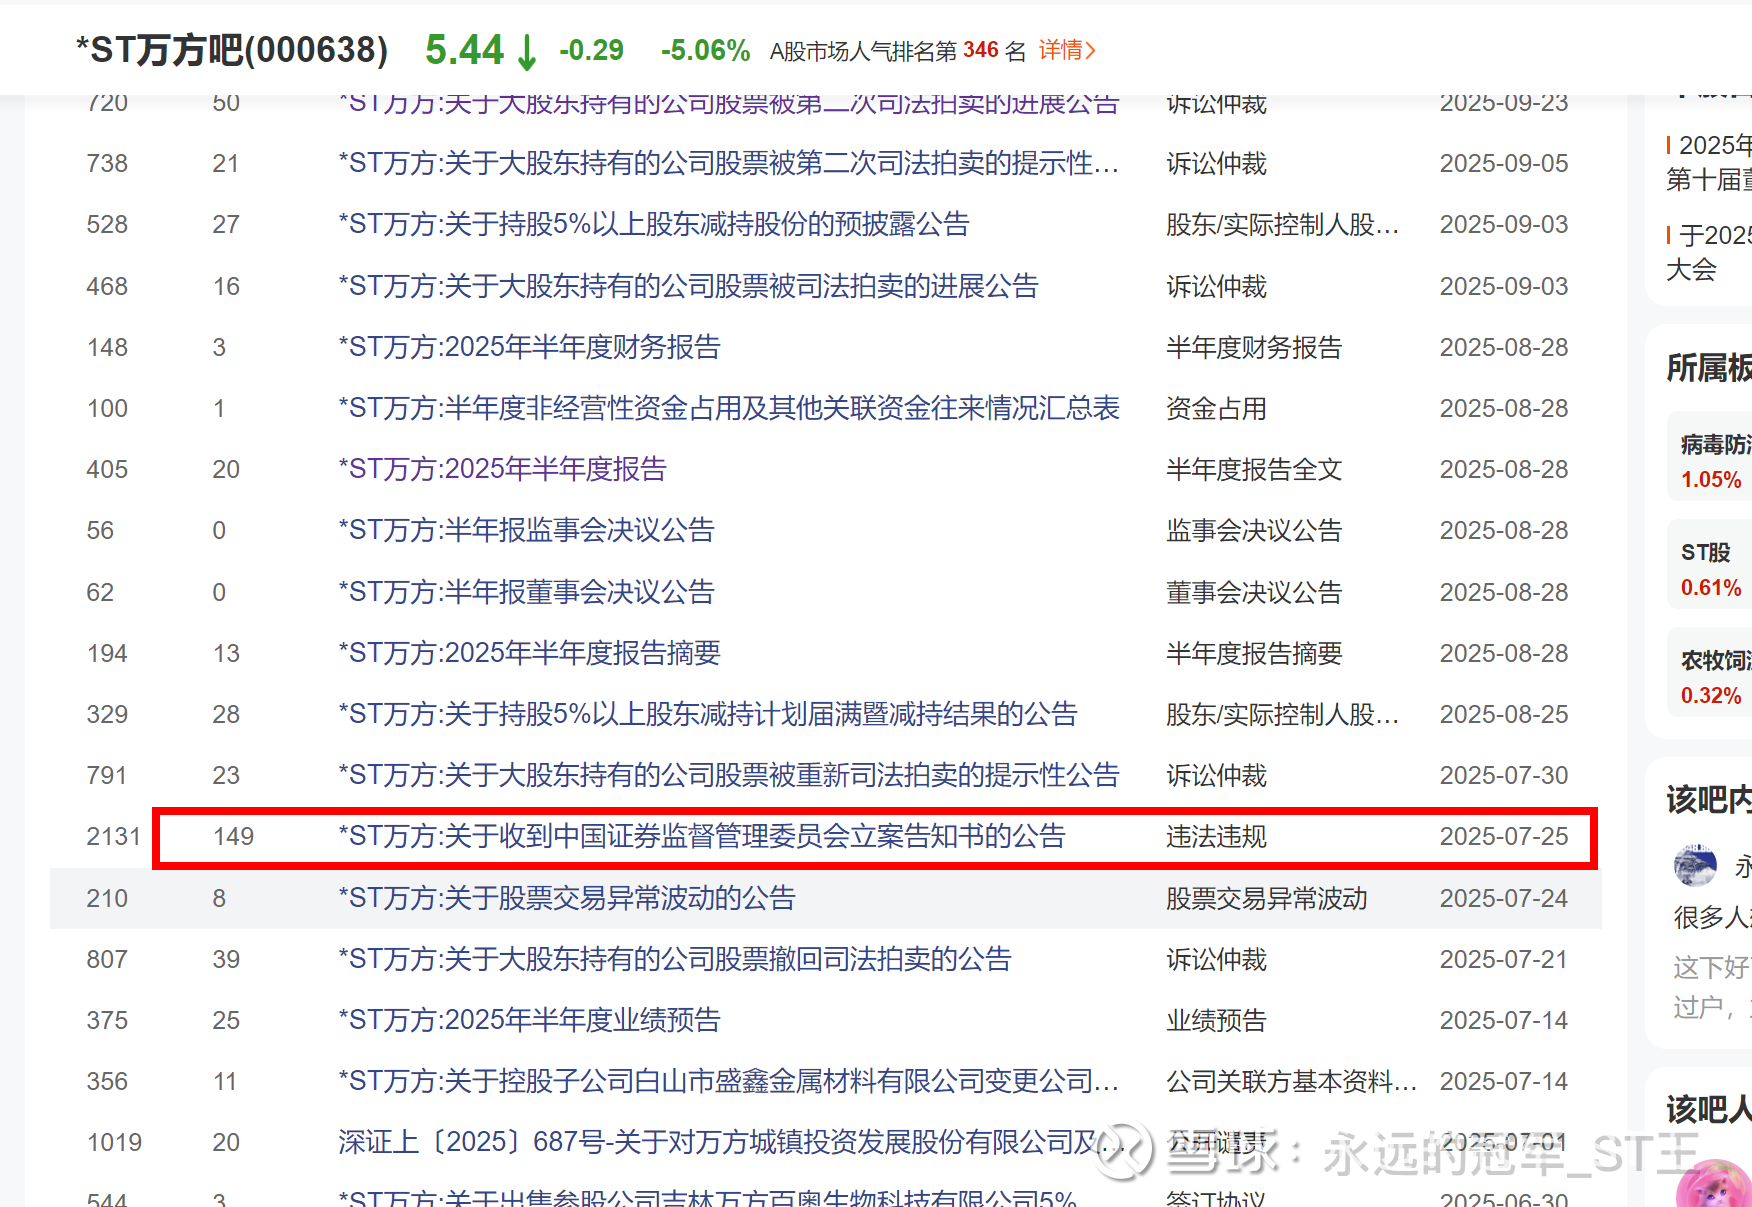Click the 1.05% sector change in the sidebar
Image resolution: width=1752 pixels, height=1207 pixels.
pos(1711,480)
